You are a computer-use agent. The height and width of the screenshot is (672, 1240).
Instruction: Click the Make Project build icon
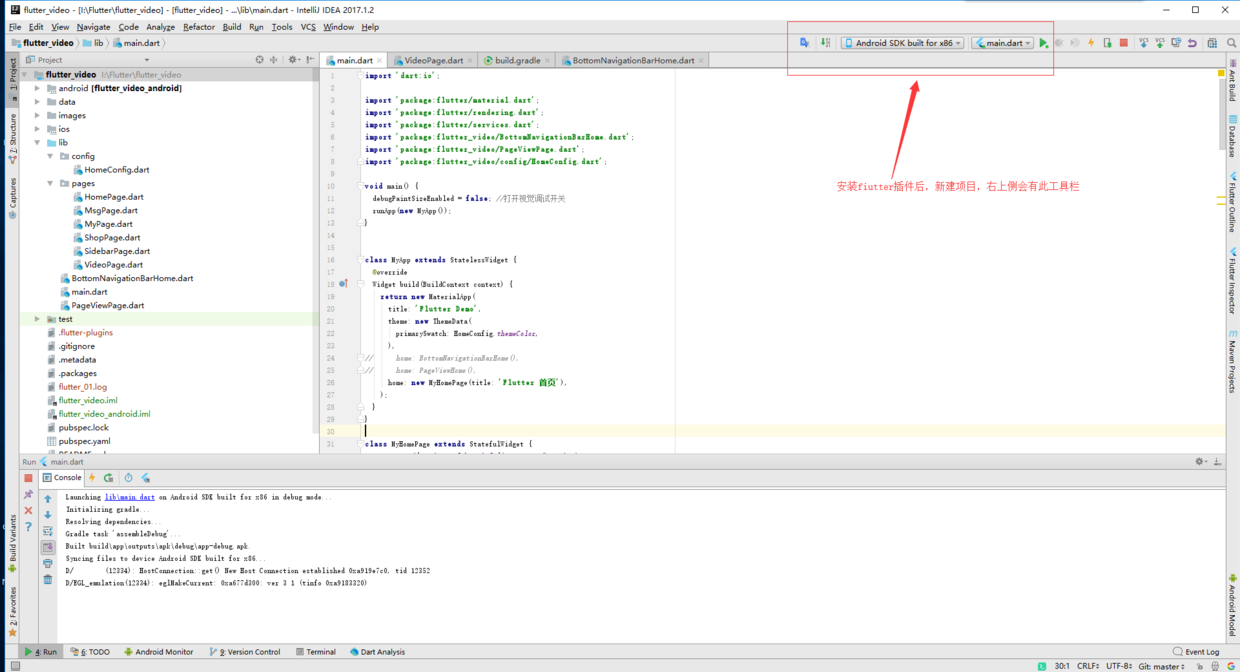click(825, 43)
